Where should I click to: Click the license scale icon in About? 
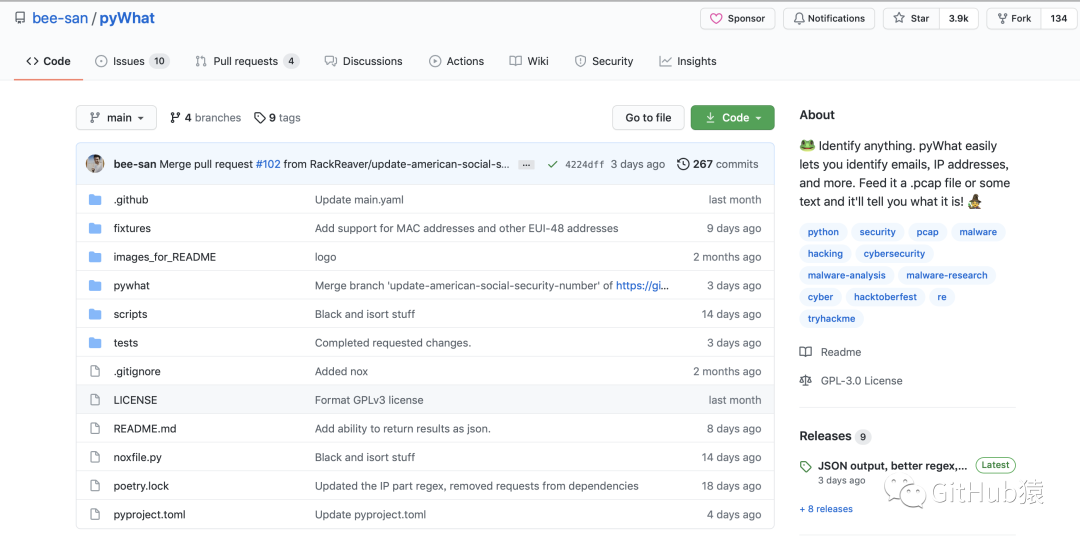pos(805,380)
